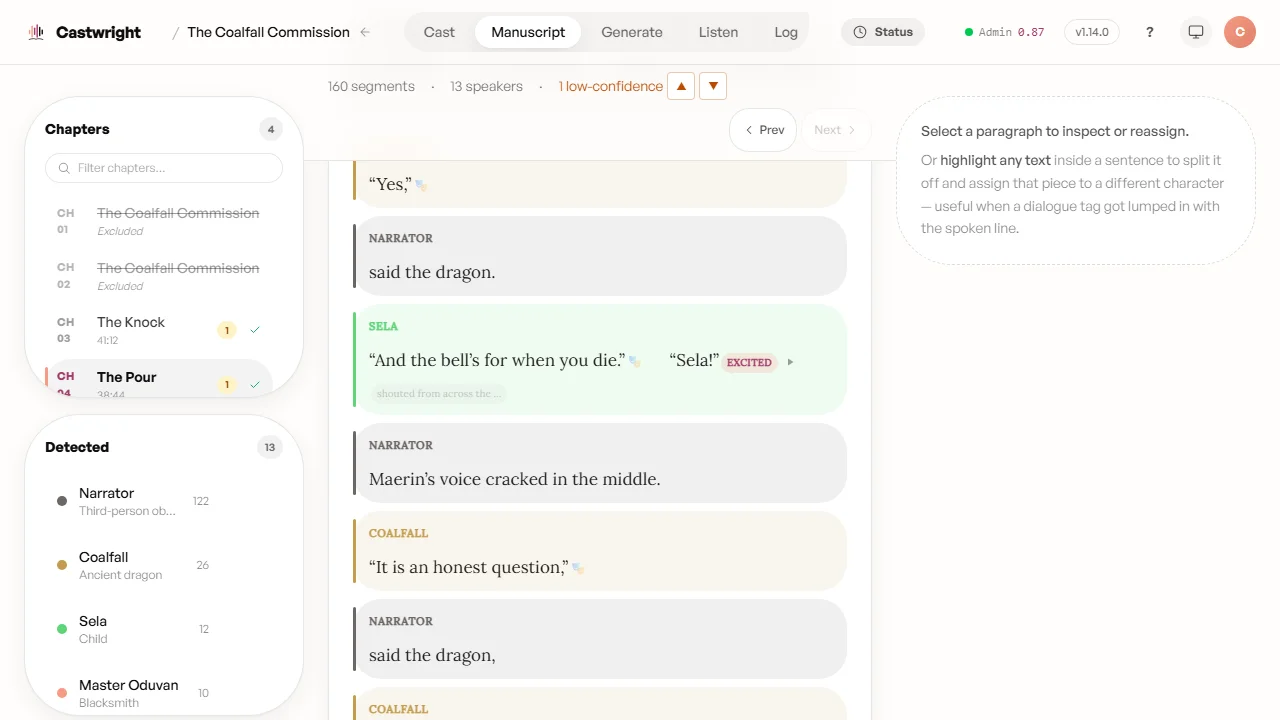Image resolution: width=1280 pixels, height=720 pixels.
Task: Select Master Oduvan in Detected list
Action: point(136,693)
